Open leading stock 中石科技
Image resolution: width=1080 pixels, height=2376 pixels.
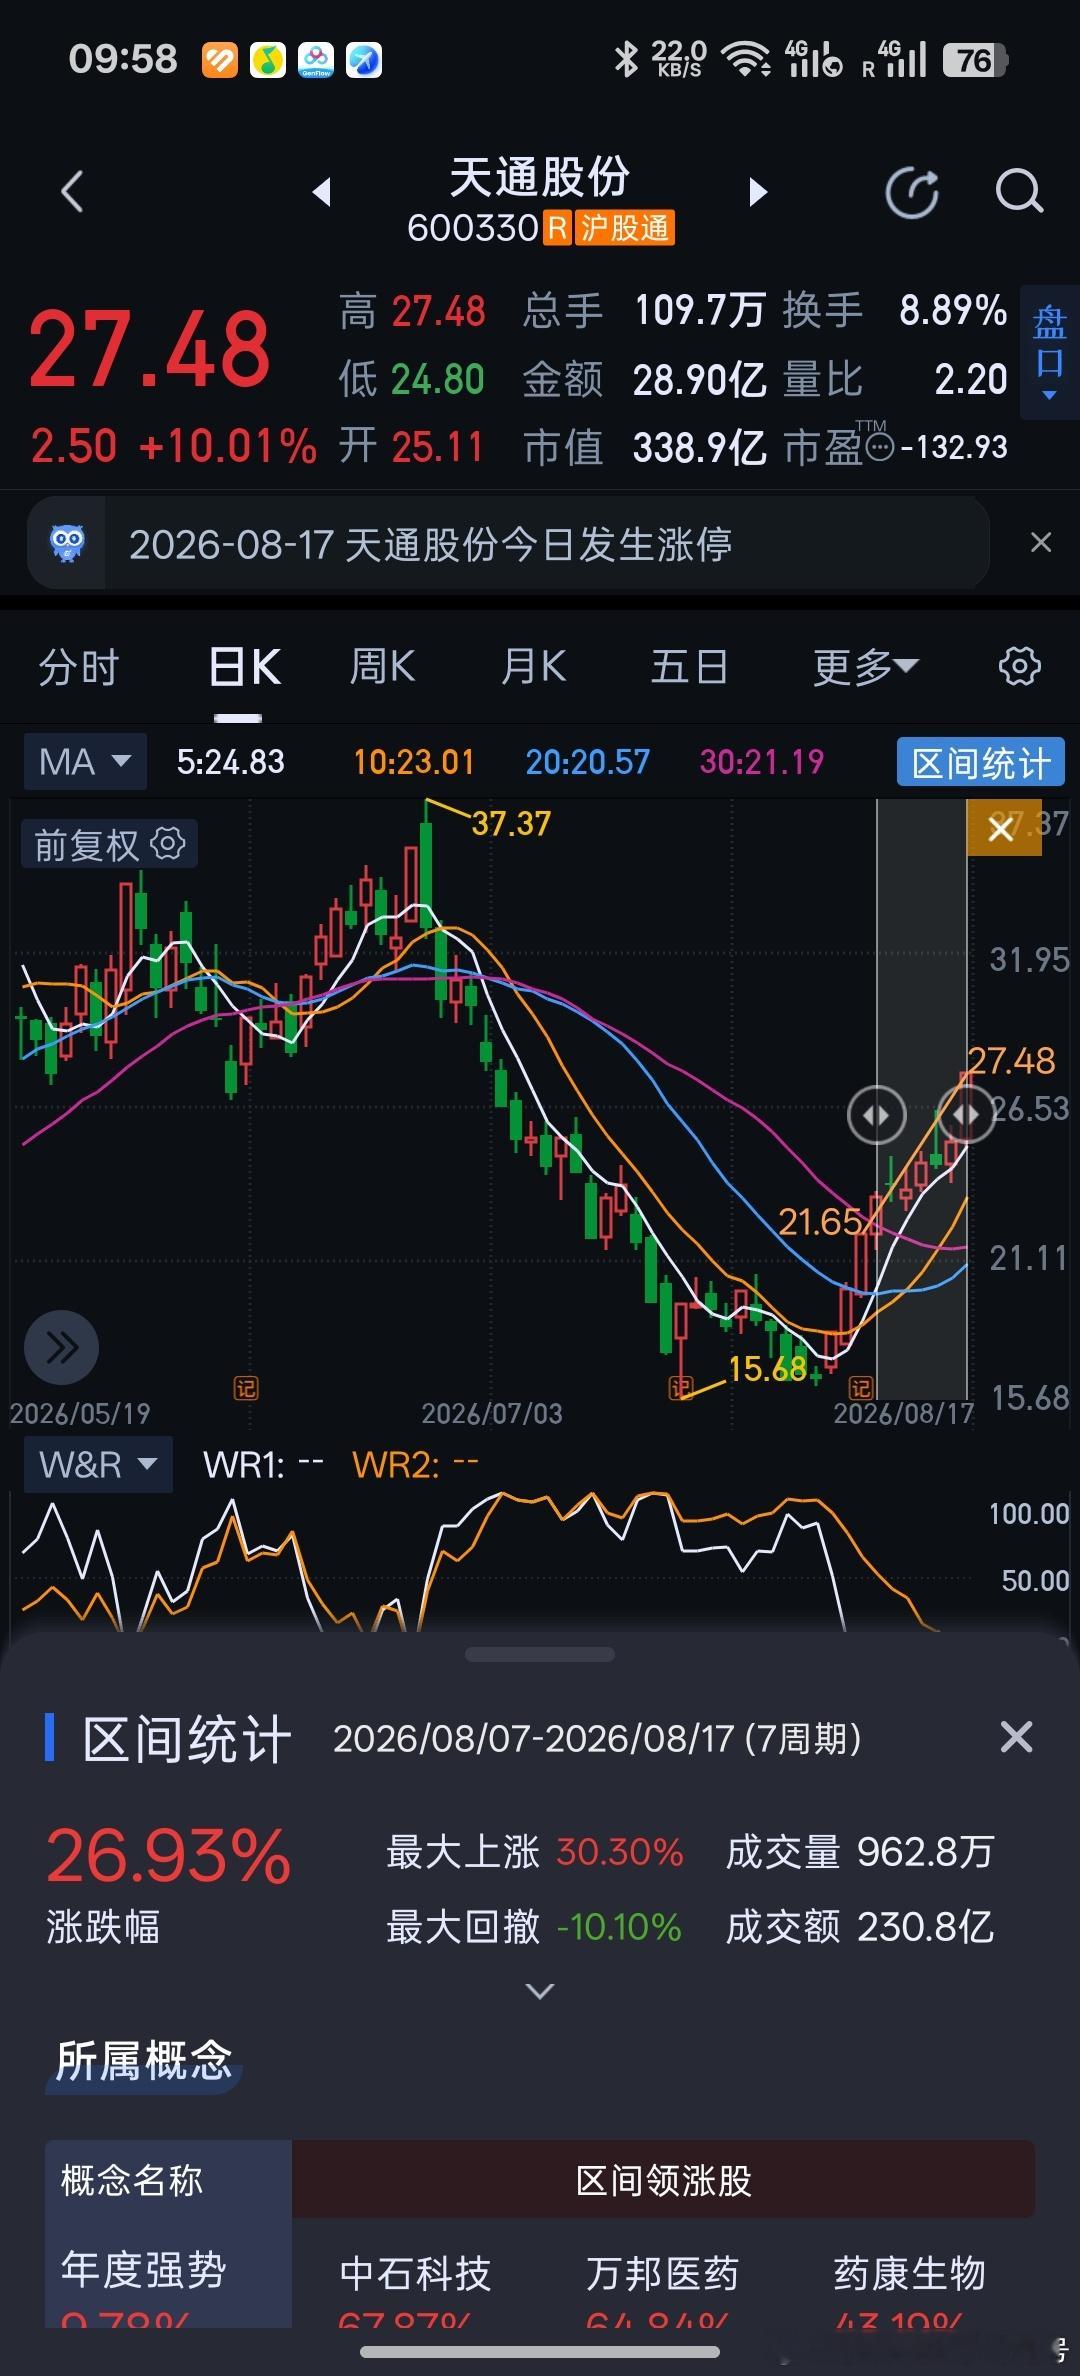415,2273
